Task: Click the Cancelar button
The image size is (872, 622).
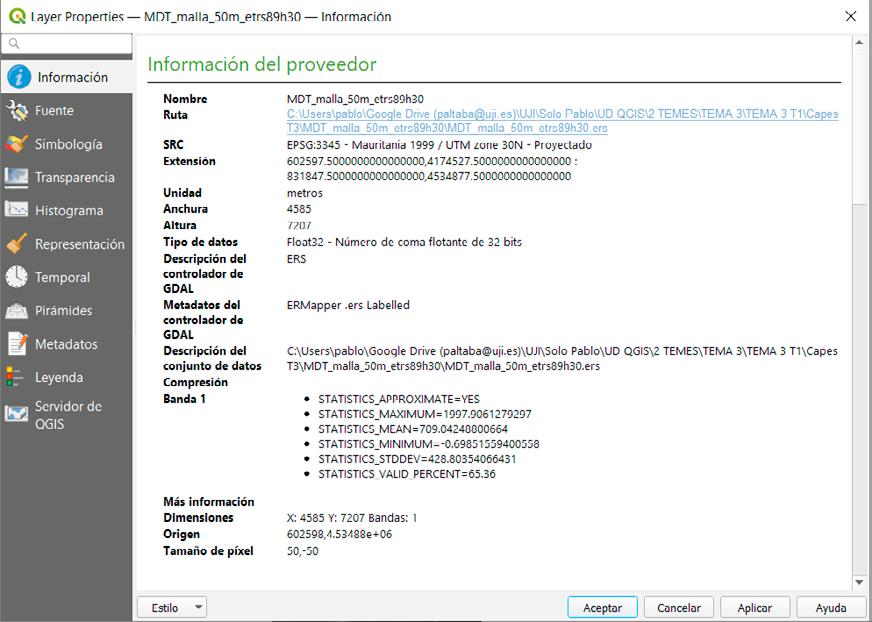Action: click(x=678, y=608)
